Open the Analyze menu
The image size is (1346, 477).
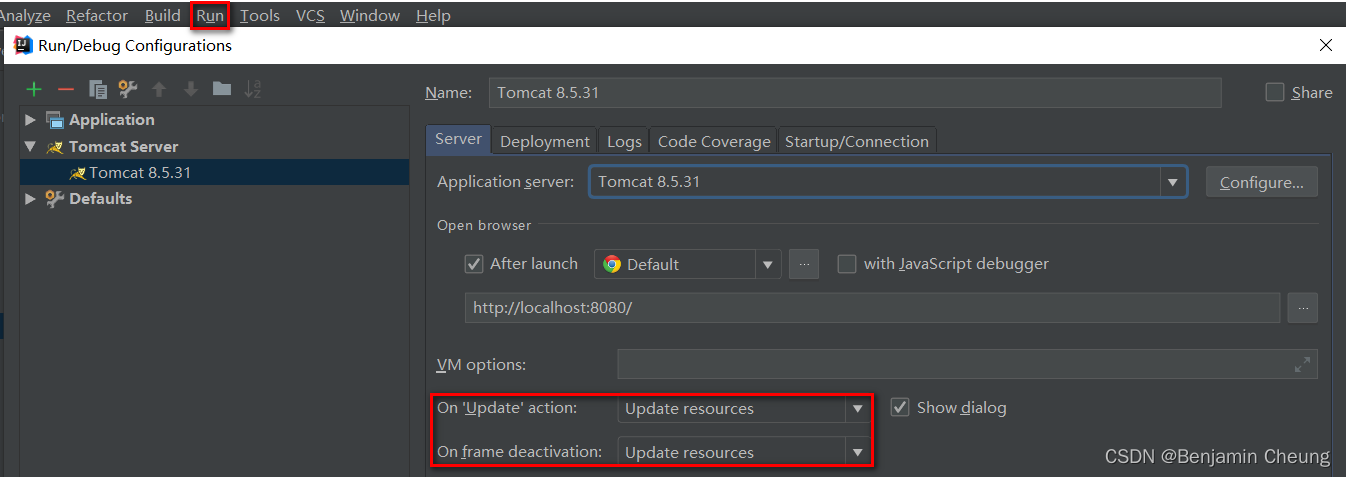(x=24, y=15)
